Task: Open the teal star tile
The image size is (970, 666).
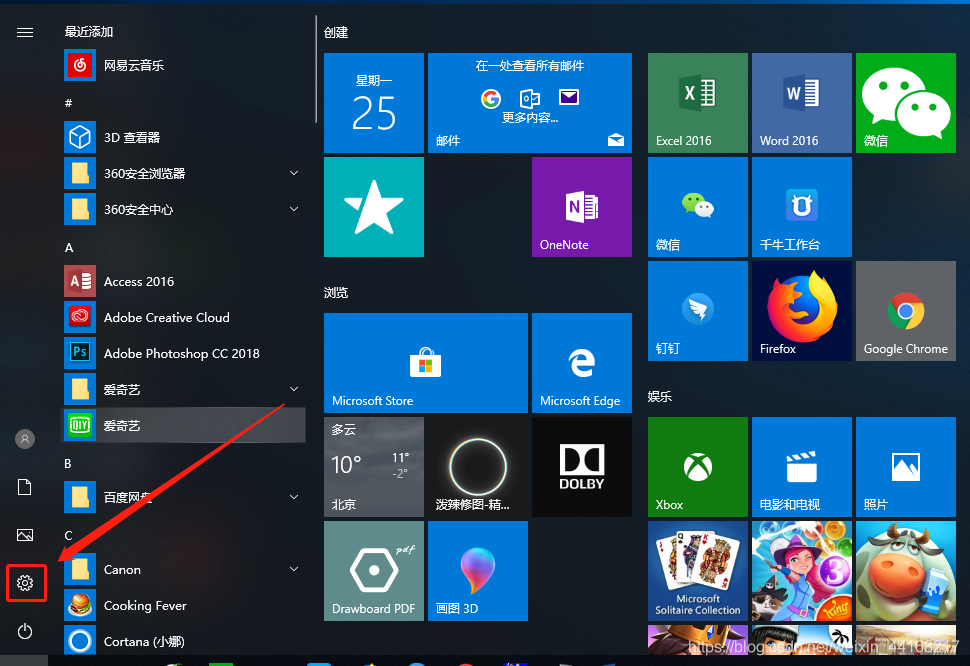Action: pyautogui.click(x=374, y=207)
